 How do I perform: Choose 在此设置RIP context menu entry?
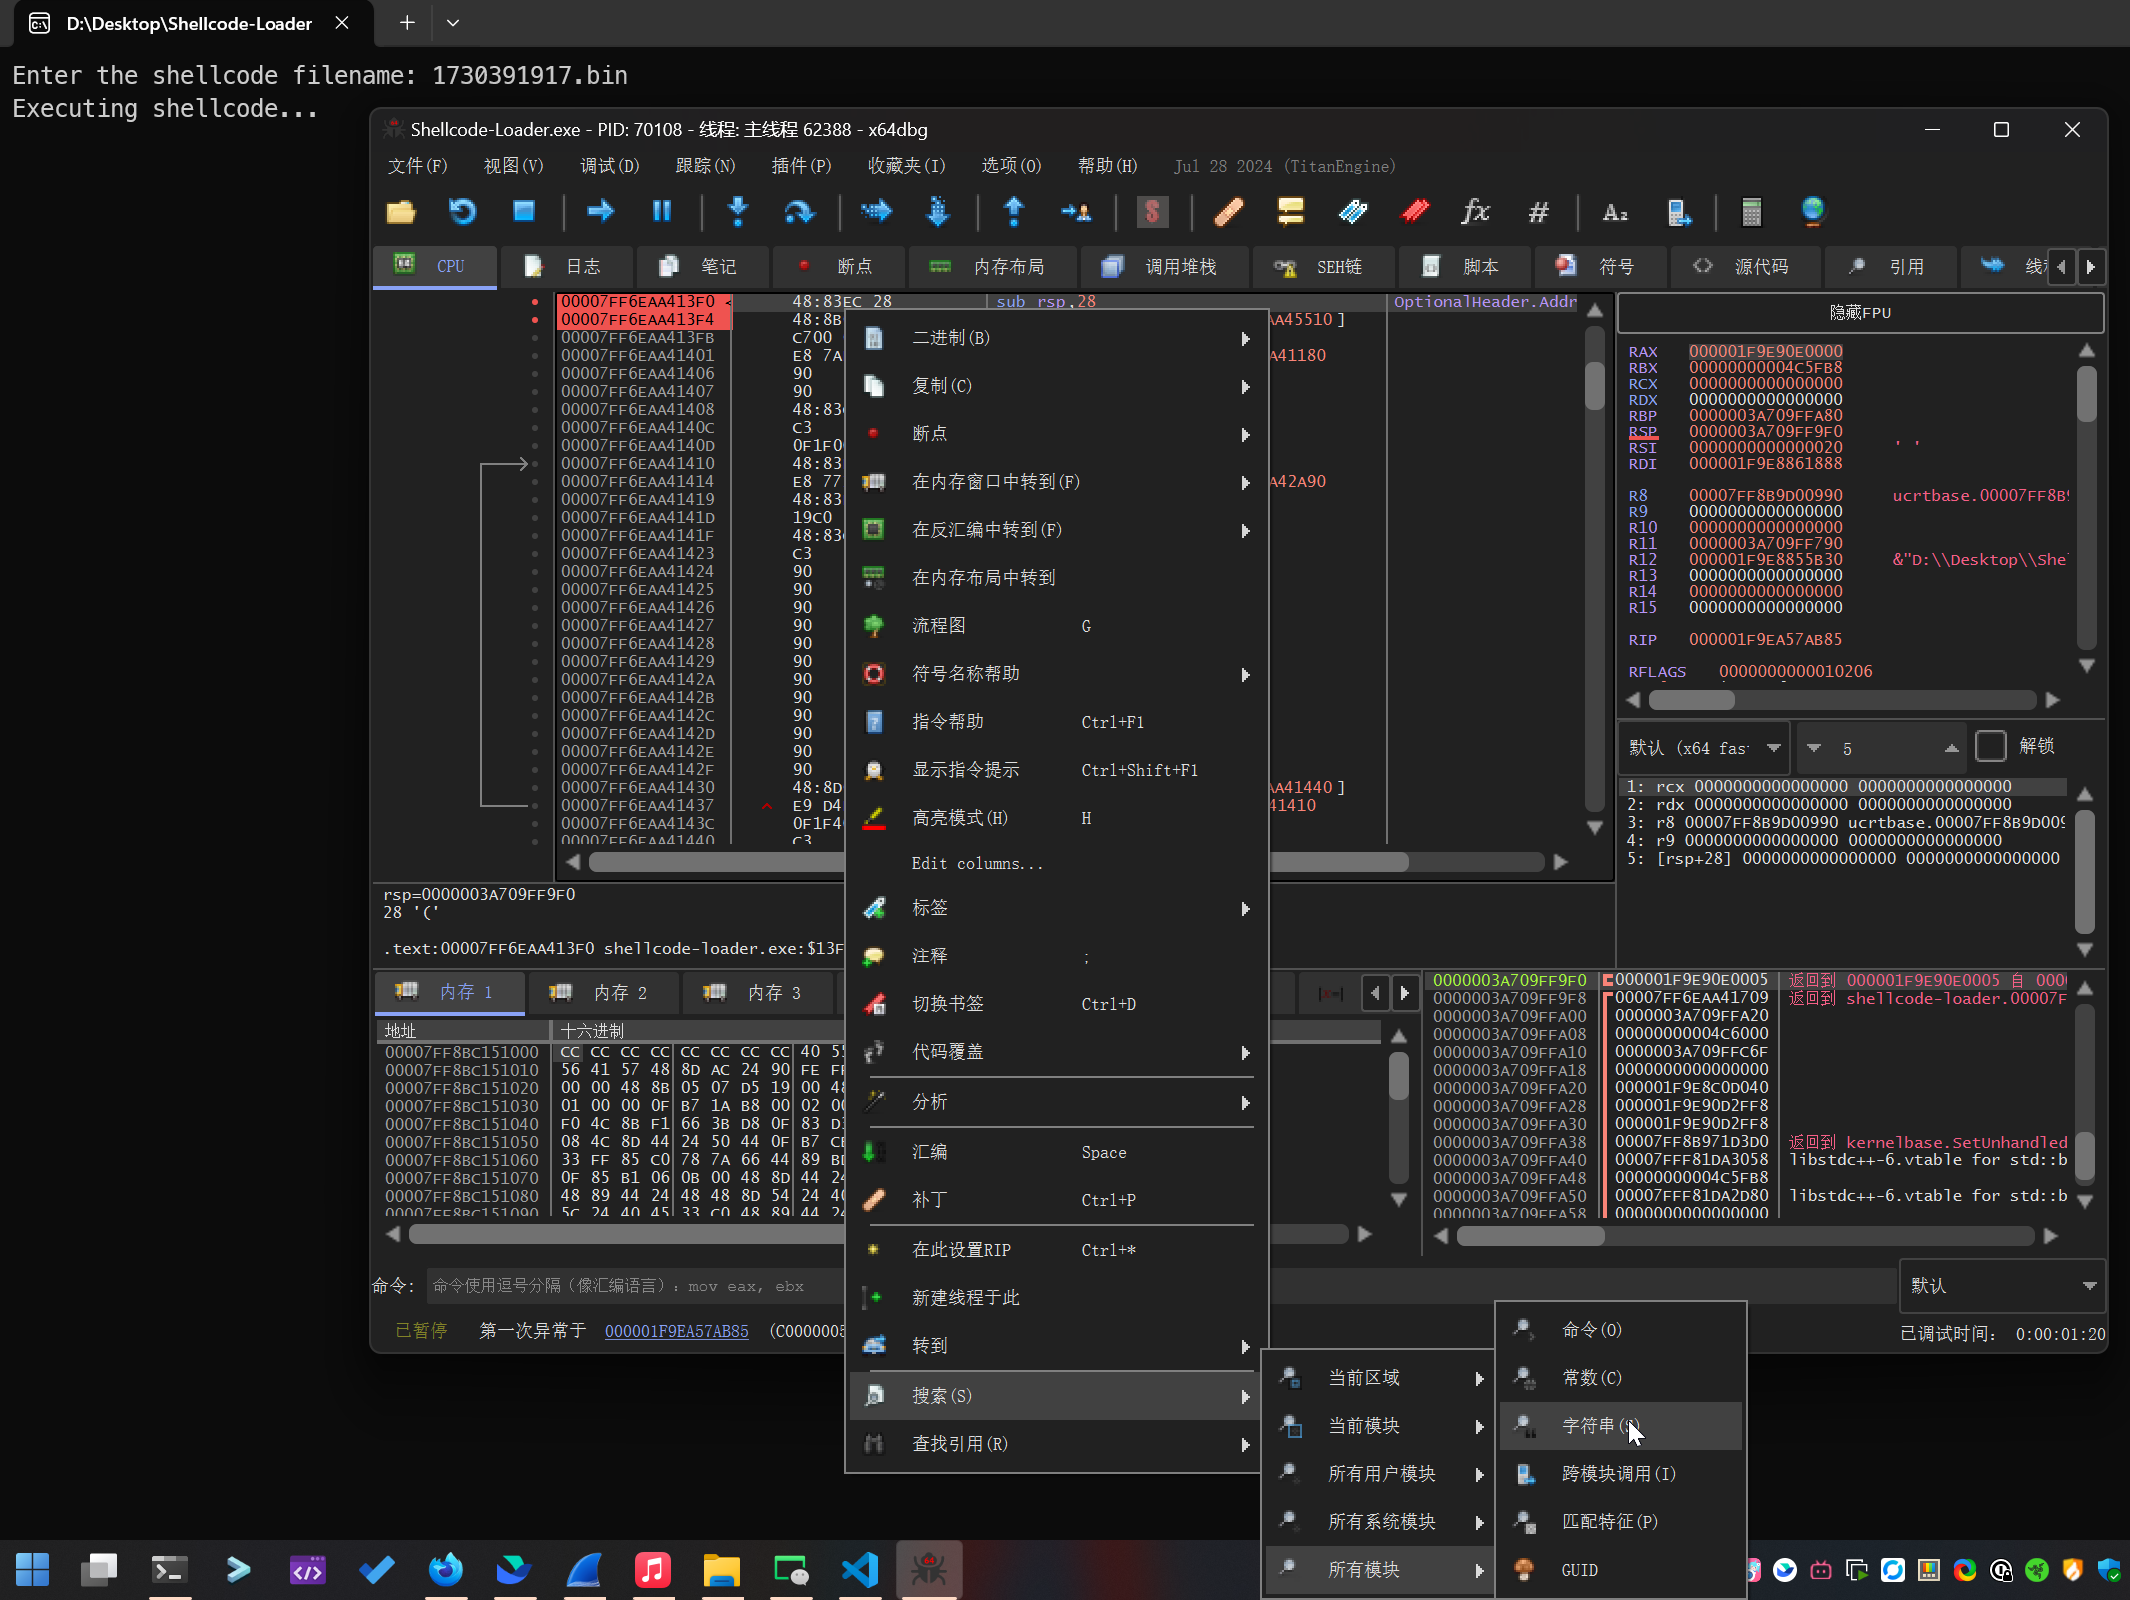pyautogui.click(x=1056, y=1250)
